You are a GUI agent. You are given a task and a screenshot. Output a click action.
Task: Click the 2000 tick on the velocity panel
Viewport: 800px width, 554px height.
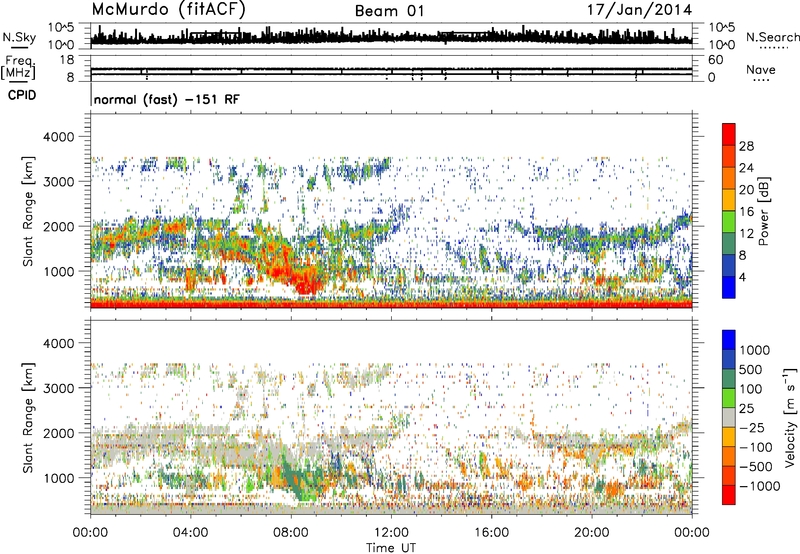tap(59, 433)
